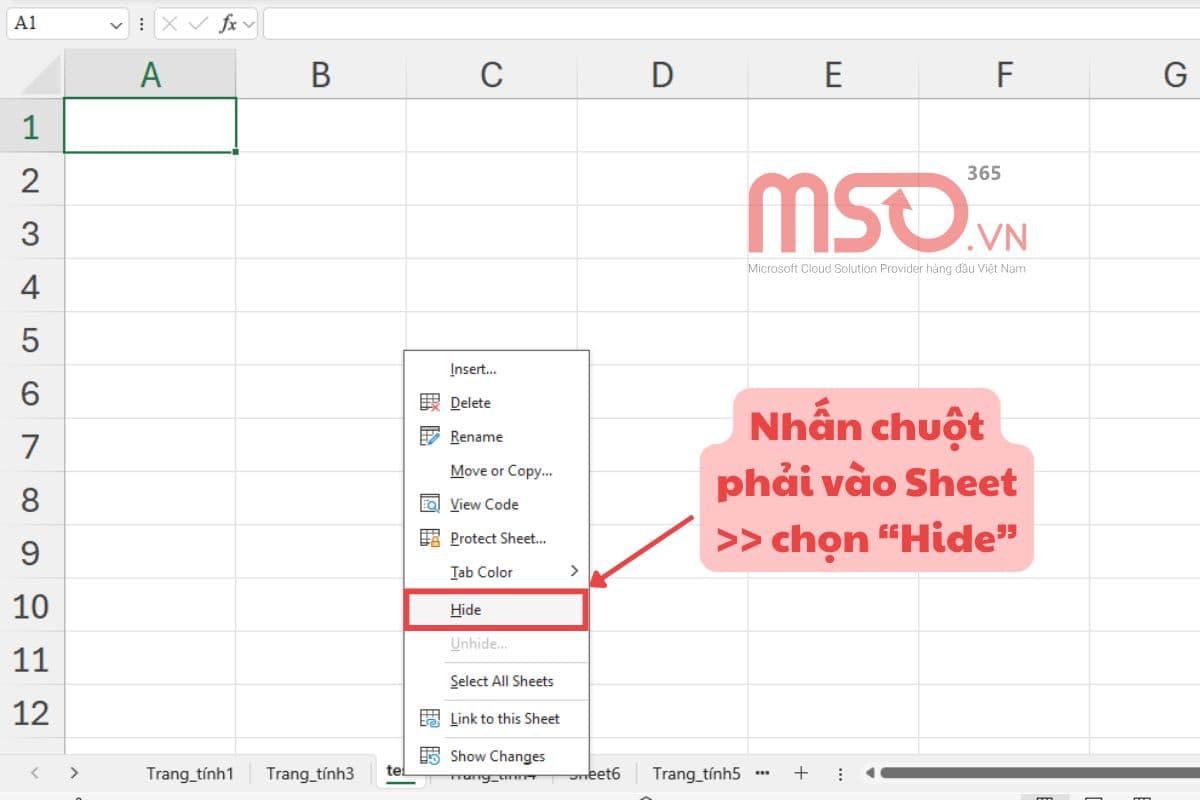Select column A header
Viewport: 1200px width, 800px height.
(x=150, y=74)
